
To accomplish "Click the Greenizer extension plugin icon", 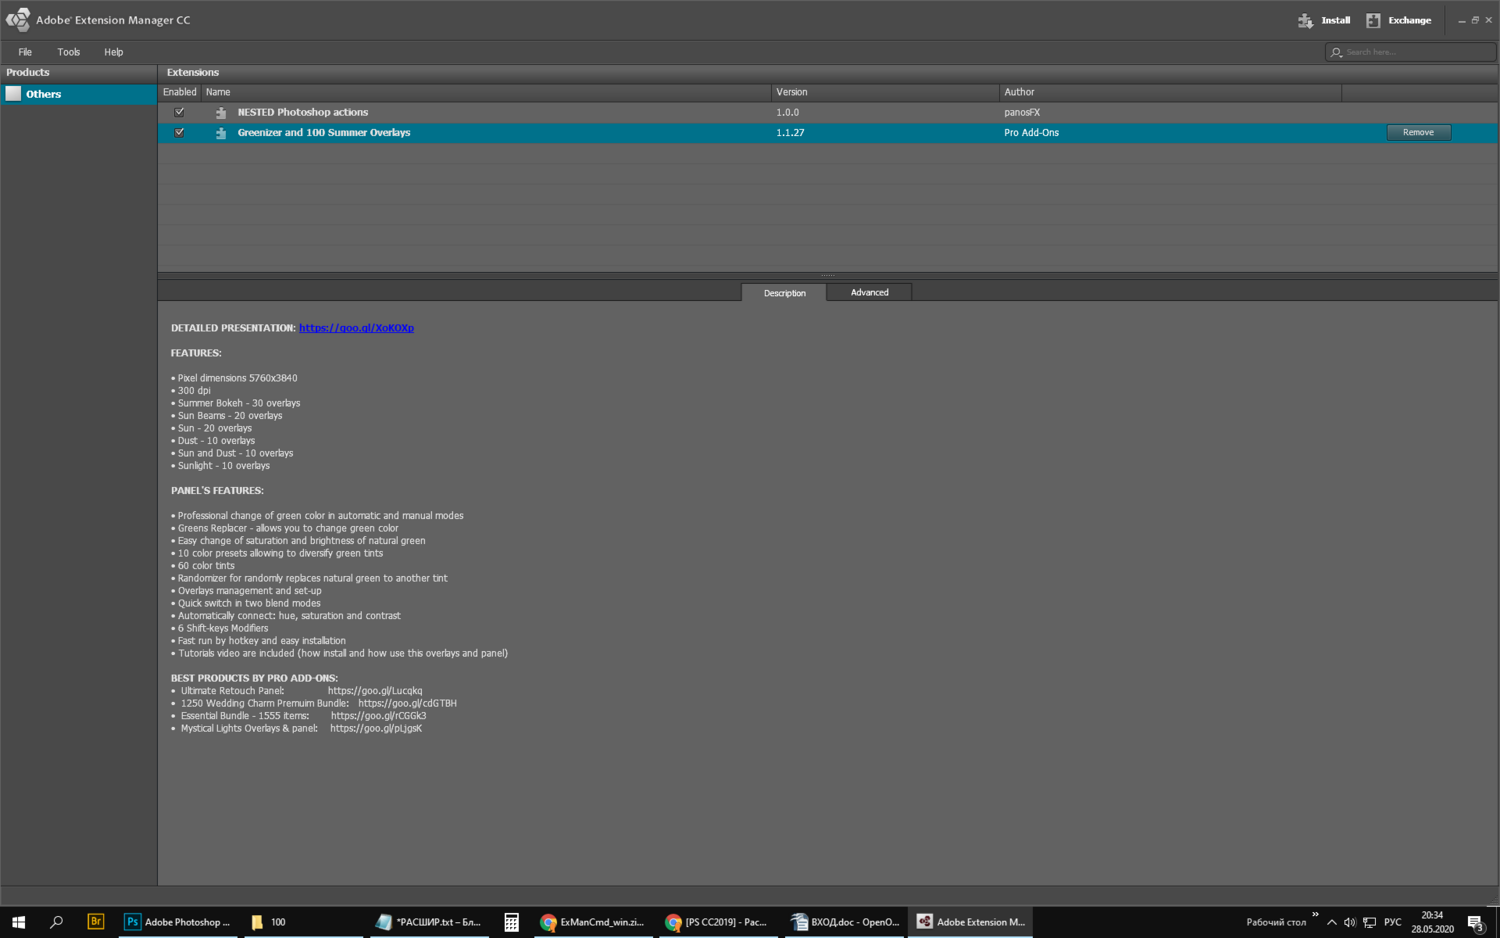I will tap(221, 133).
